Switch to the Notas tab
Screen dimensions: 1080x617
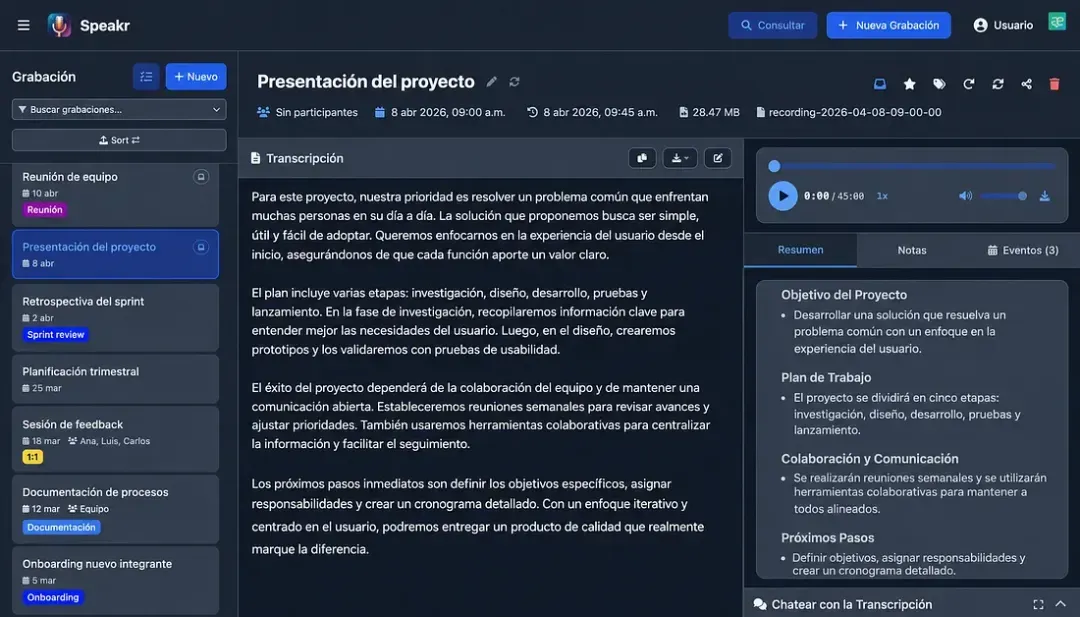911,250
